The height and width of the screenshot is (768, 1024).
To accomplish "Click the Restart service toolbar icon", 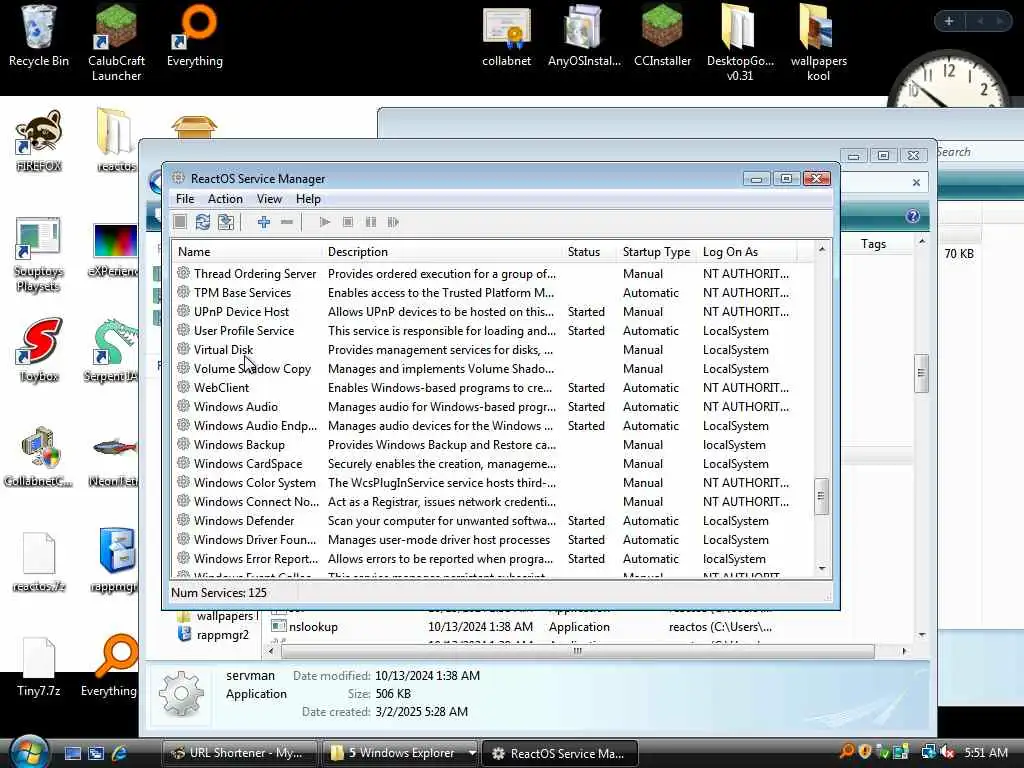I will click(x=393, y=222).
